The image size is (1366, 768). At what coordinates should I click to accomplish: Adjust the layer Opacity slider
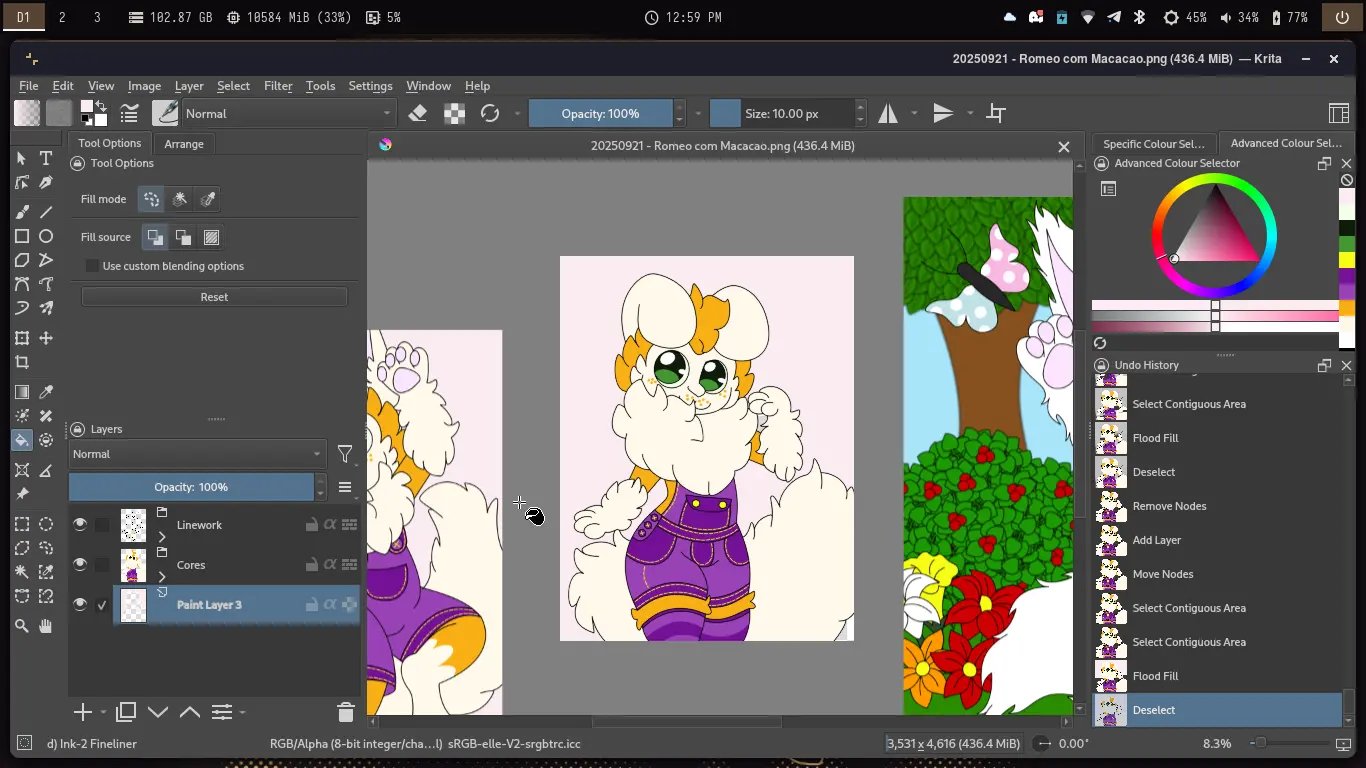tap(192, 487)
